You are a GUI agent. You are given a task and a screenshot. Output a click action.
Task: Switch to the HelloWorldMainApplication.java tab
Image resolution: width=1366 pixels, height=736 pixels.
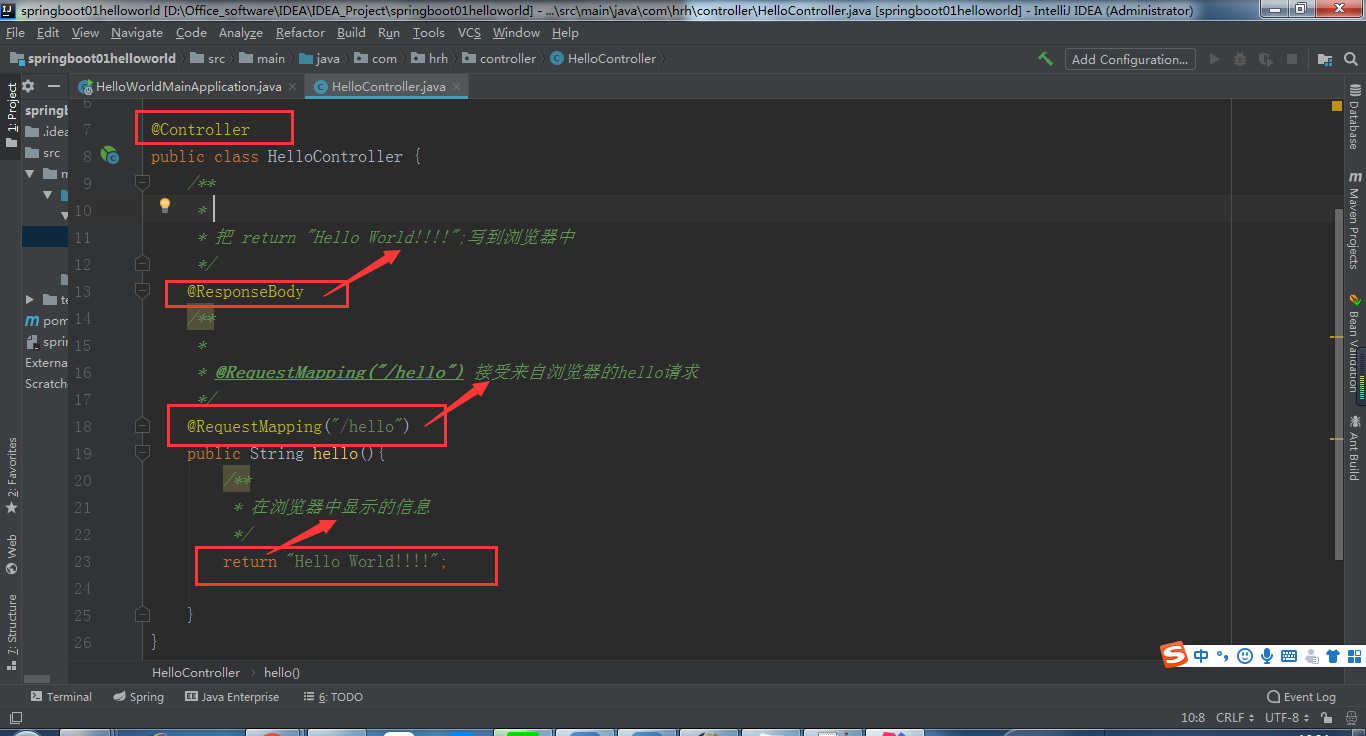(x=188, y=87)
